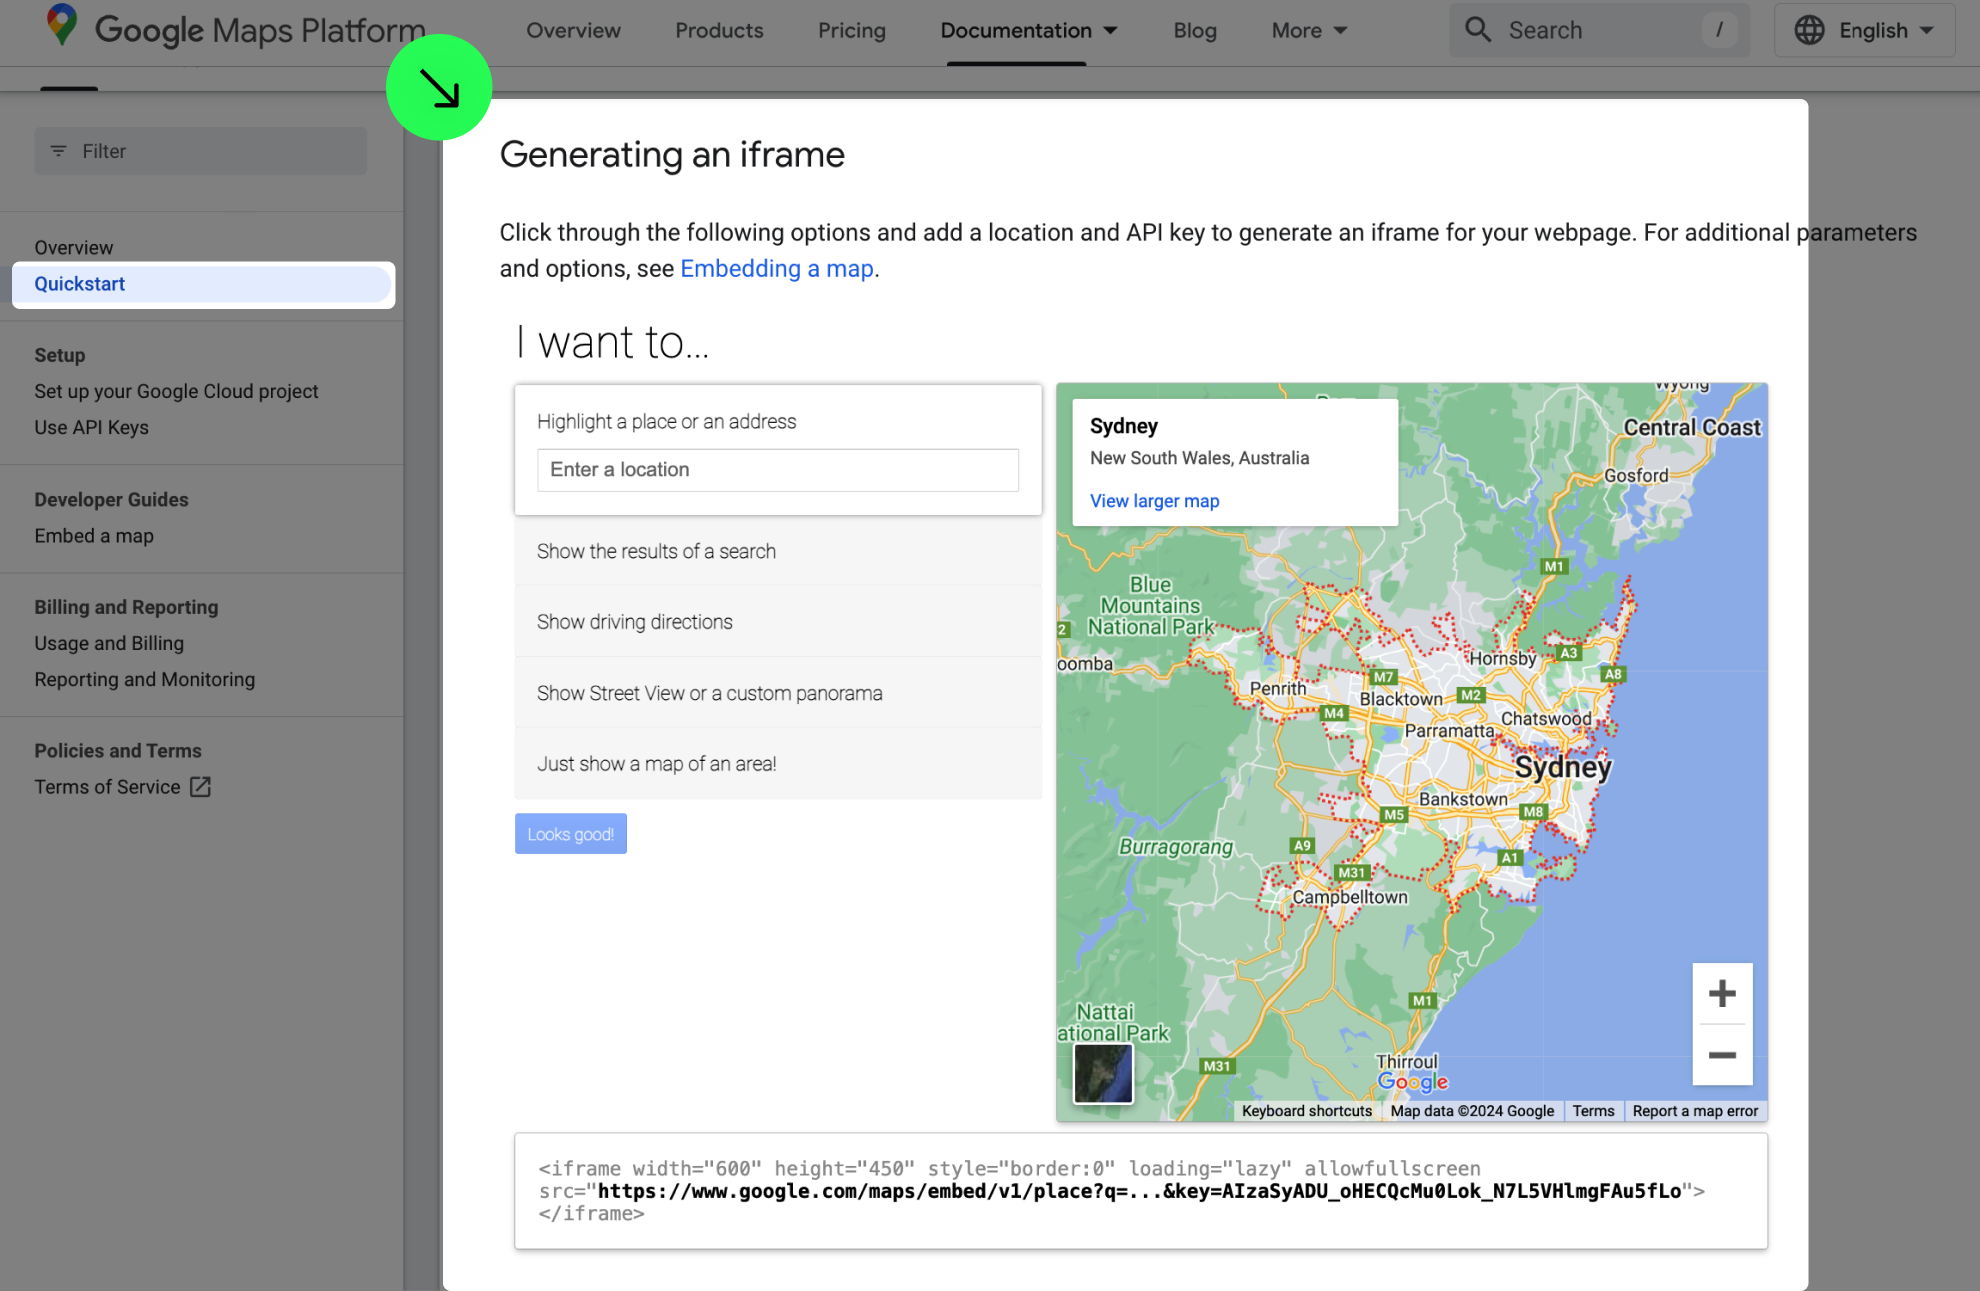Click the Billing and Reporting sidebar heading
Viewport: 1980px width, 1291px height.
[x=126, y=608]
